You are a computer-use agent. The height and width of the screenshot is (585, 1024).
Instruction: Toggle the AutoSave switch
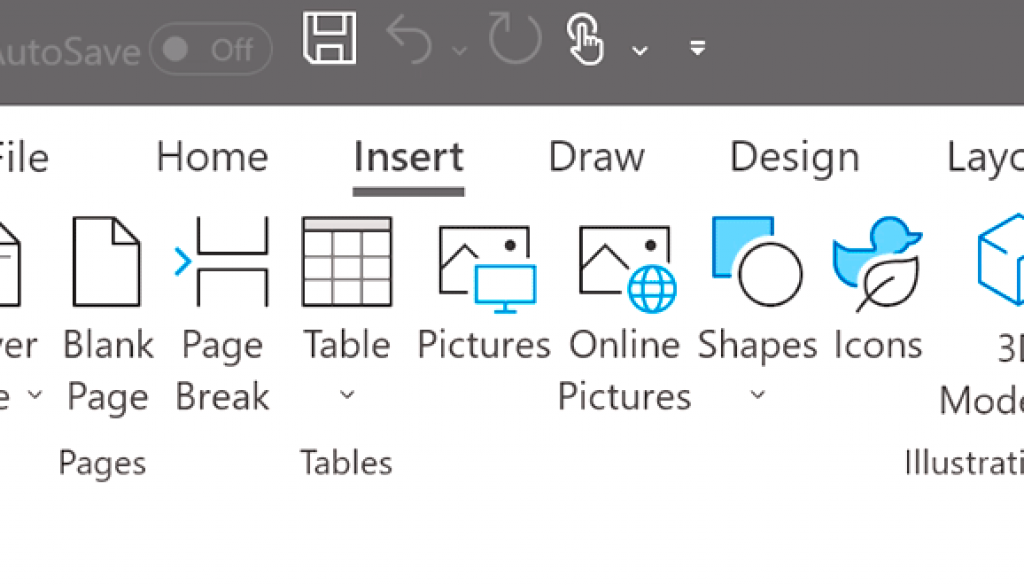coord(210,49)
